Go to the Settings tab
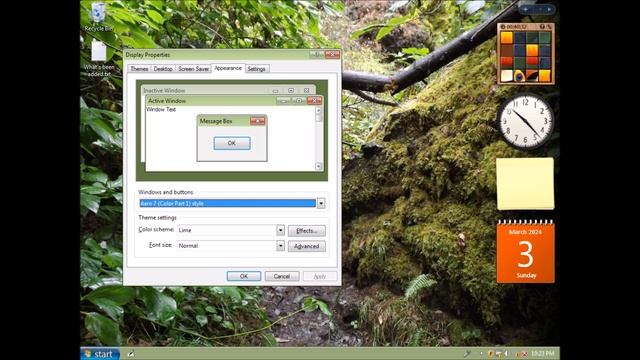640x360 pixels. [x=257, y=69]
